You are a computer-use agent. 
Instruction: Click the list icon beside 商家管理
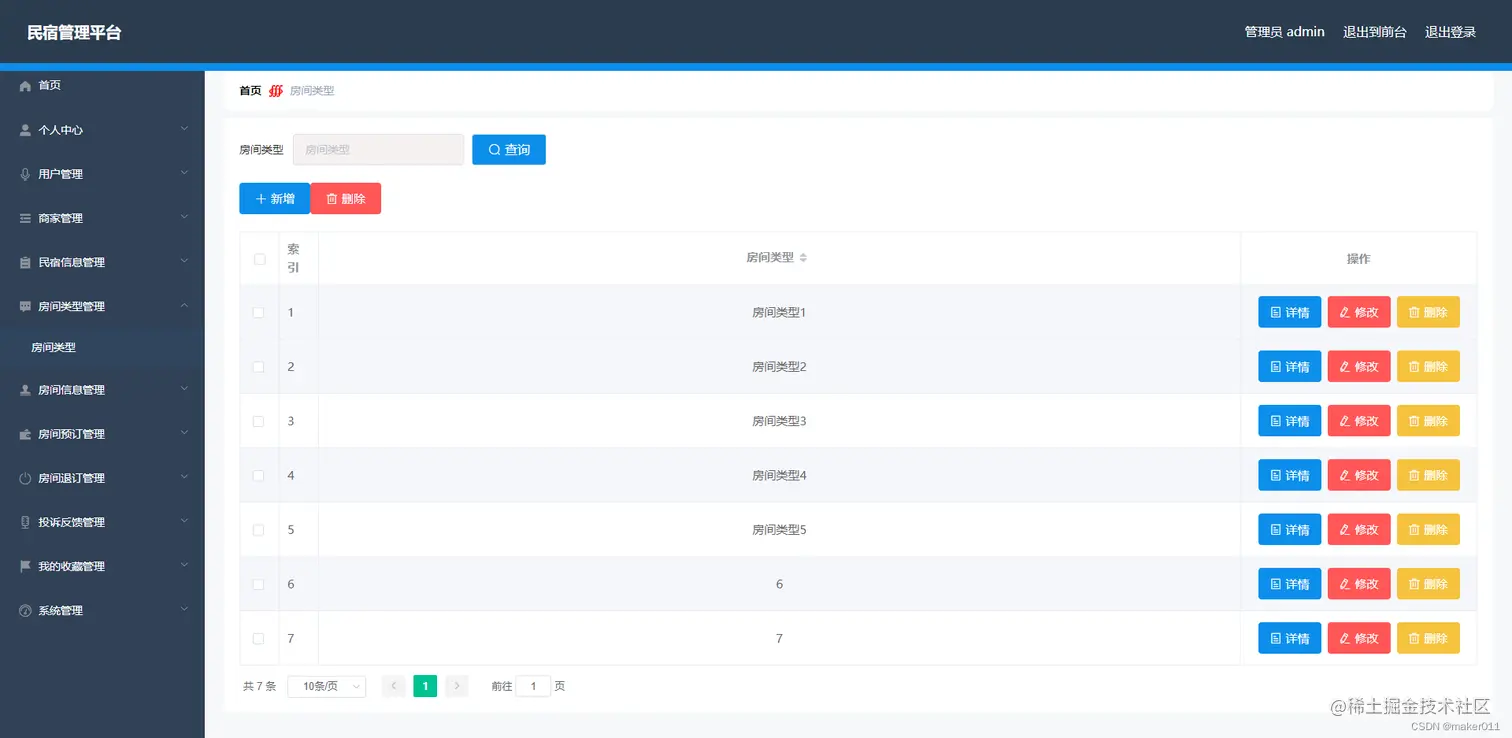click(x=26, y=218)
